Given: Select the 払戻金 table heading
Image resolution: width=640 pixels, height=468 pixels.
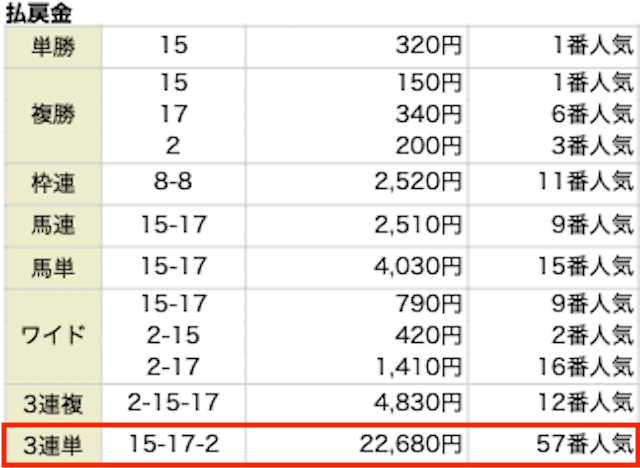Looking at the screenshot, I should point(38,13).
